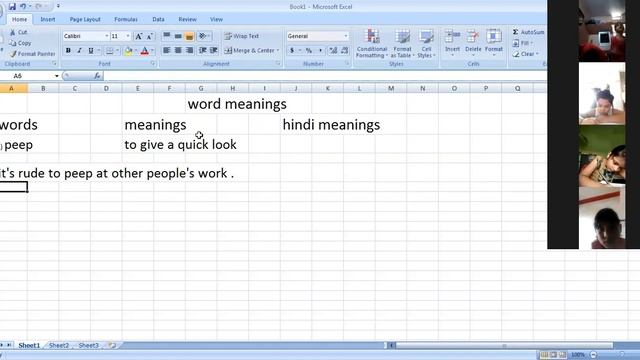640x360 pixels.
Task: Toggle Italic formatting
Action: click(79, 51)
